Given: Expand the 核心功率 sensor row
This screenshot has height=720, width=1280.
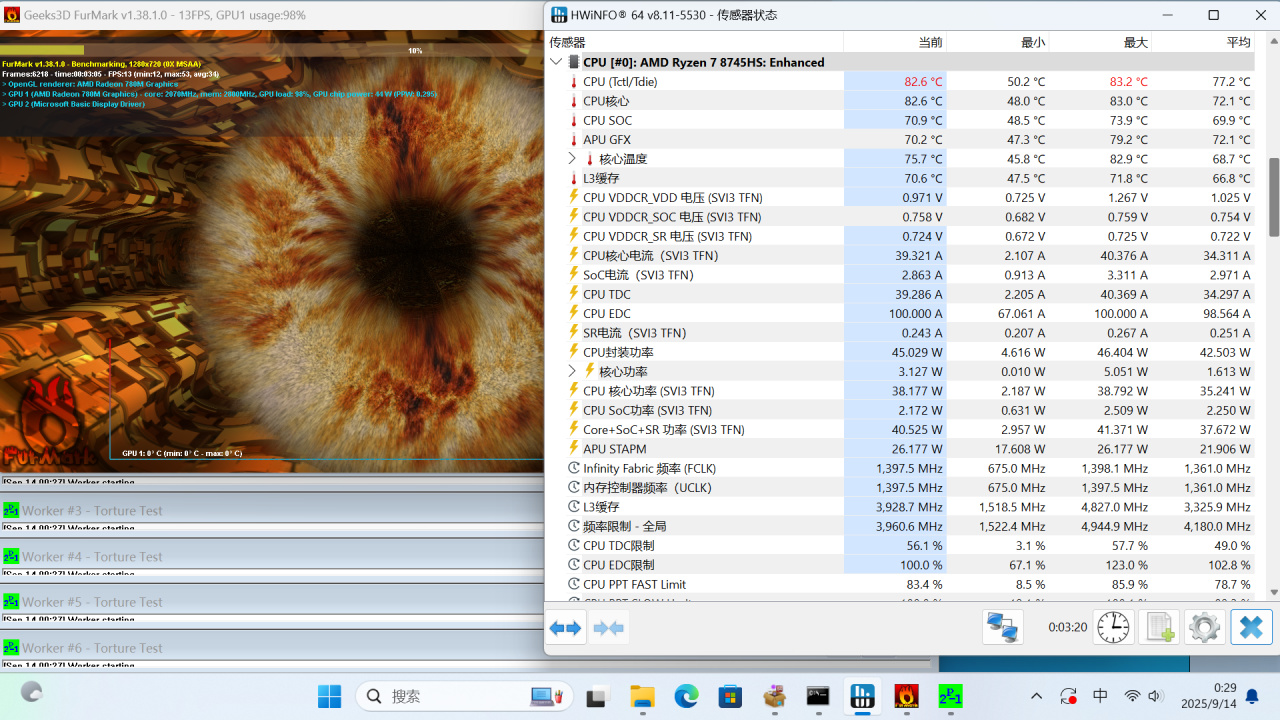Looking at the screenshot, I should (x=572, y=371).
